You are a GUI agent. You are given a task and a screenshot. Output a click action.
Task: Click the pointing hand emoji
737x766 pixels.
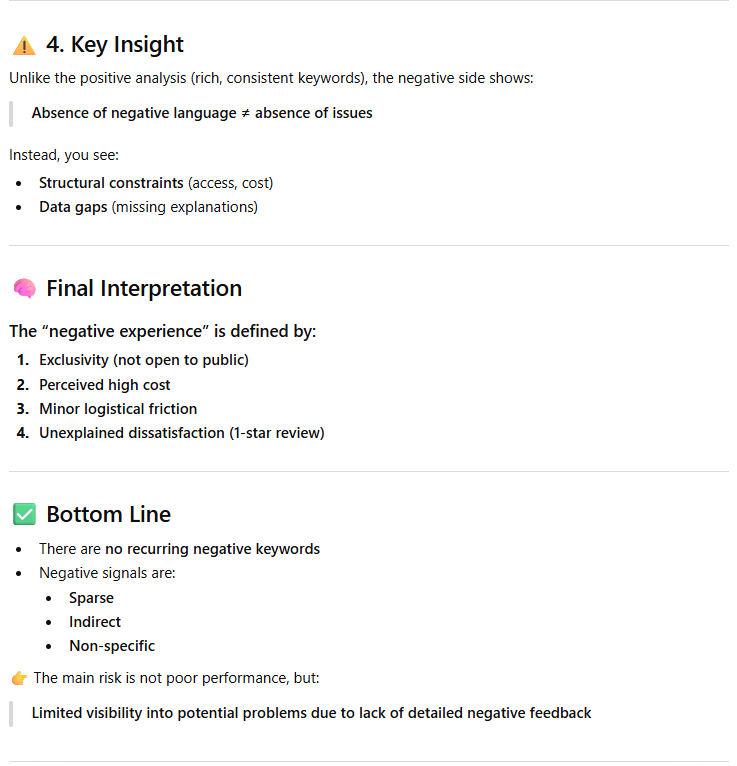point(19,678)
